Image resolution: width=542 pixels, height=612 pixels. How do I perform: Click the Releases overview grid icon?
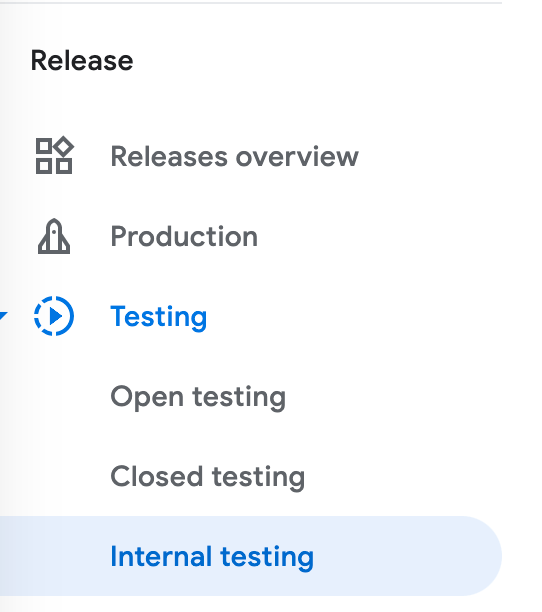(x=54, y=155)
